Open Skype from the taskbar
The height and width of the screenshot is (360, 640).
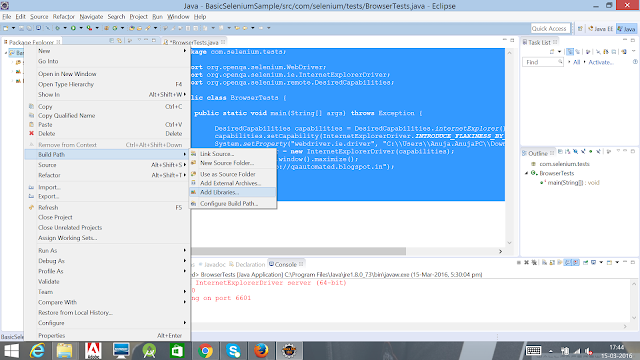[233, 351]
